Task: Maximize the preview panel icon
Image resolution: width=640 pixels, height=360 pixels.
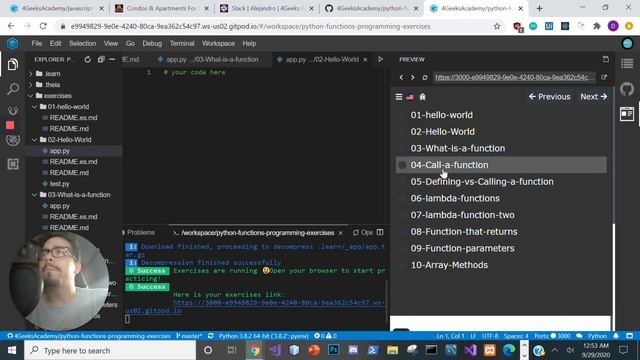Action: tap(606, 60)
